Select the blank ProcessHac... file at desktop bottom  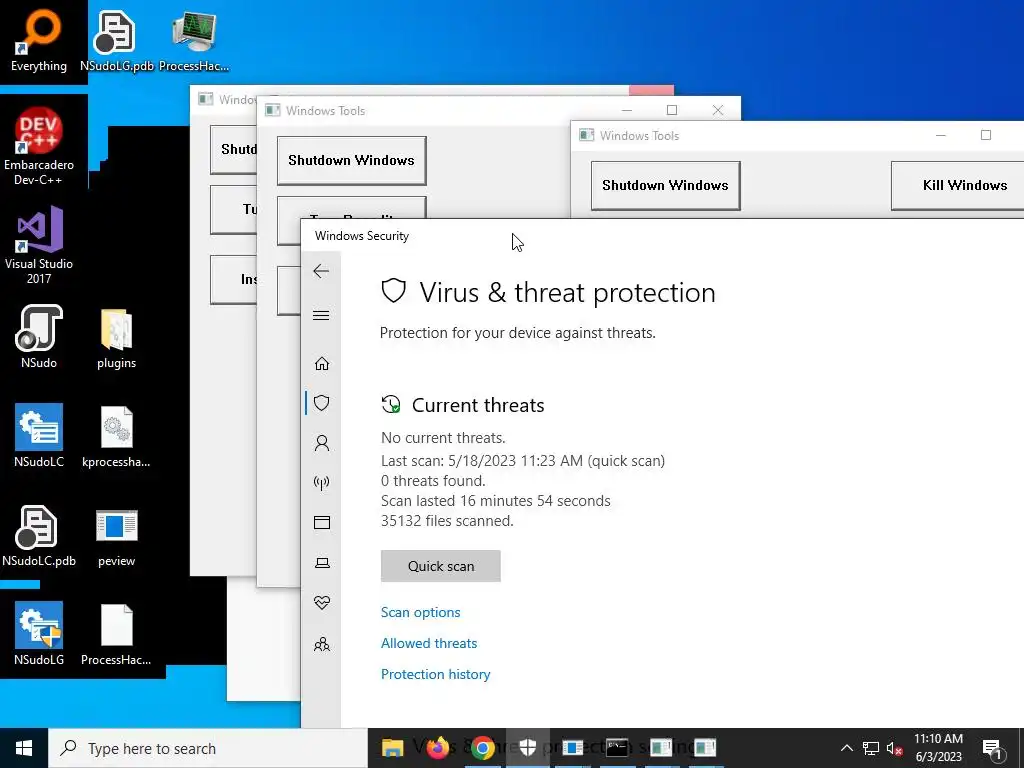click(116, 635)
